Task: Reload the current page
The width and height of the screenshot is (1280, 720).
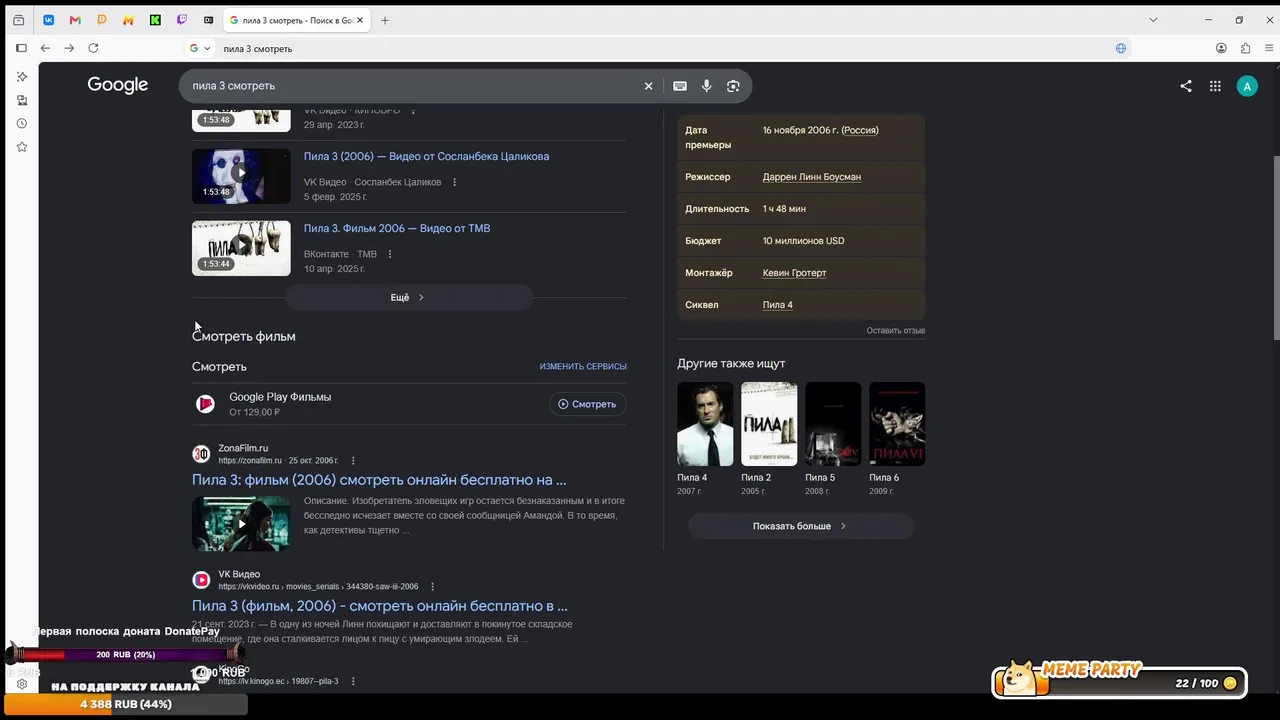Action: click(93, 48)
